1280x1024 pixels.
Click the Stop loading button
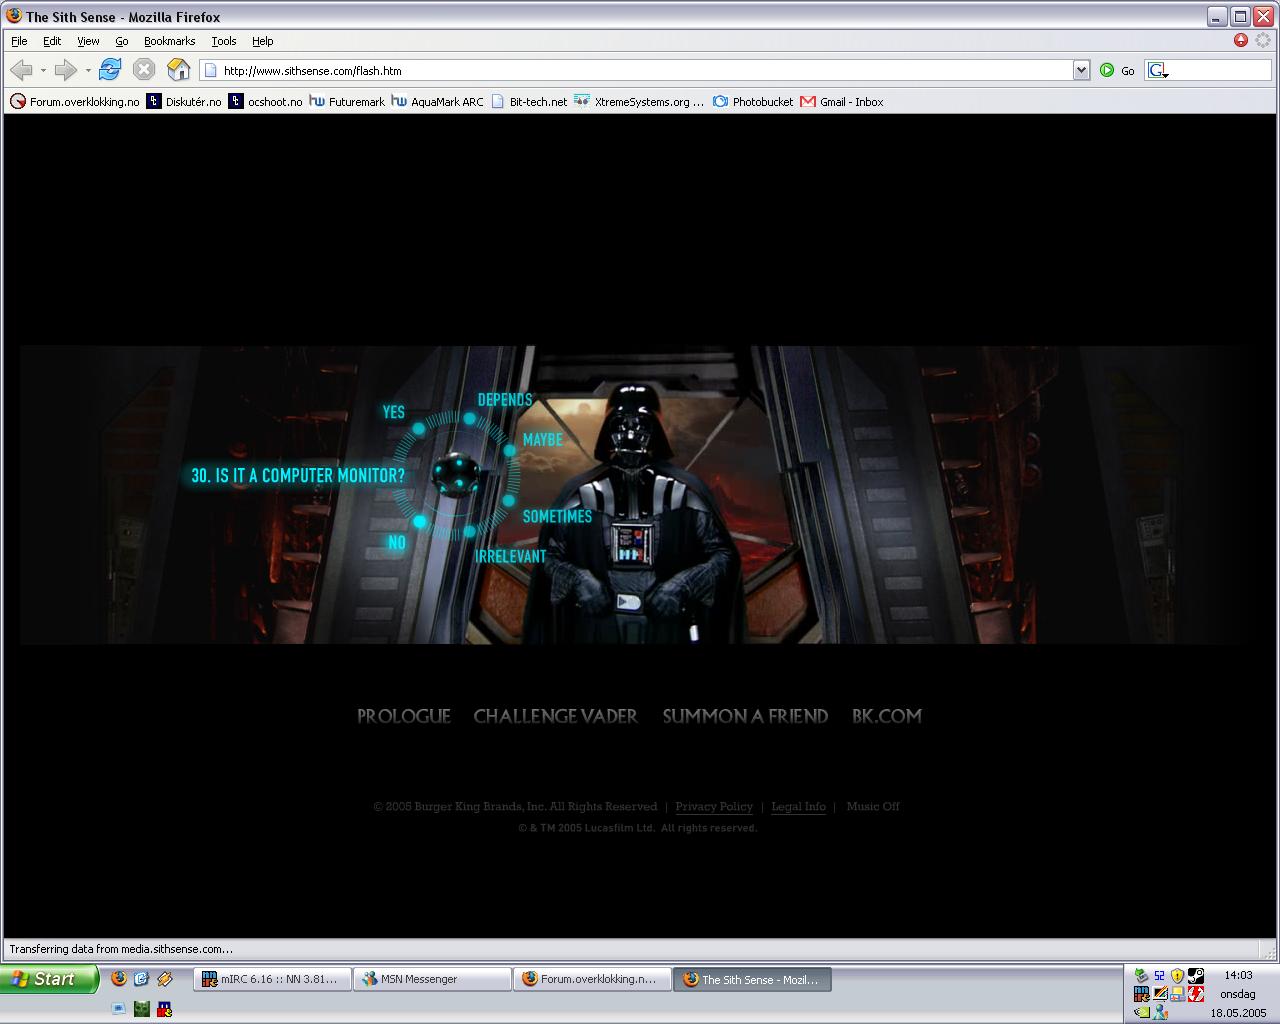[x=144, y=70]
